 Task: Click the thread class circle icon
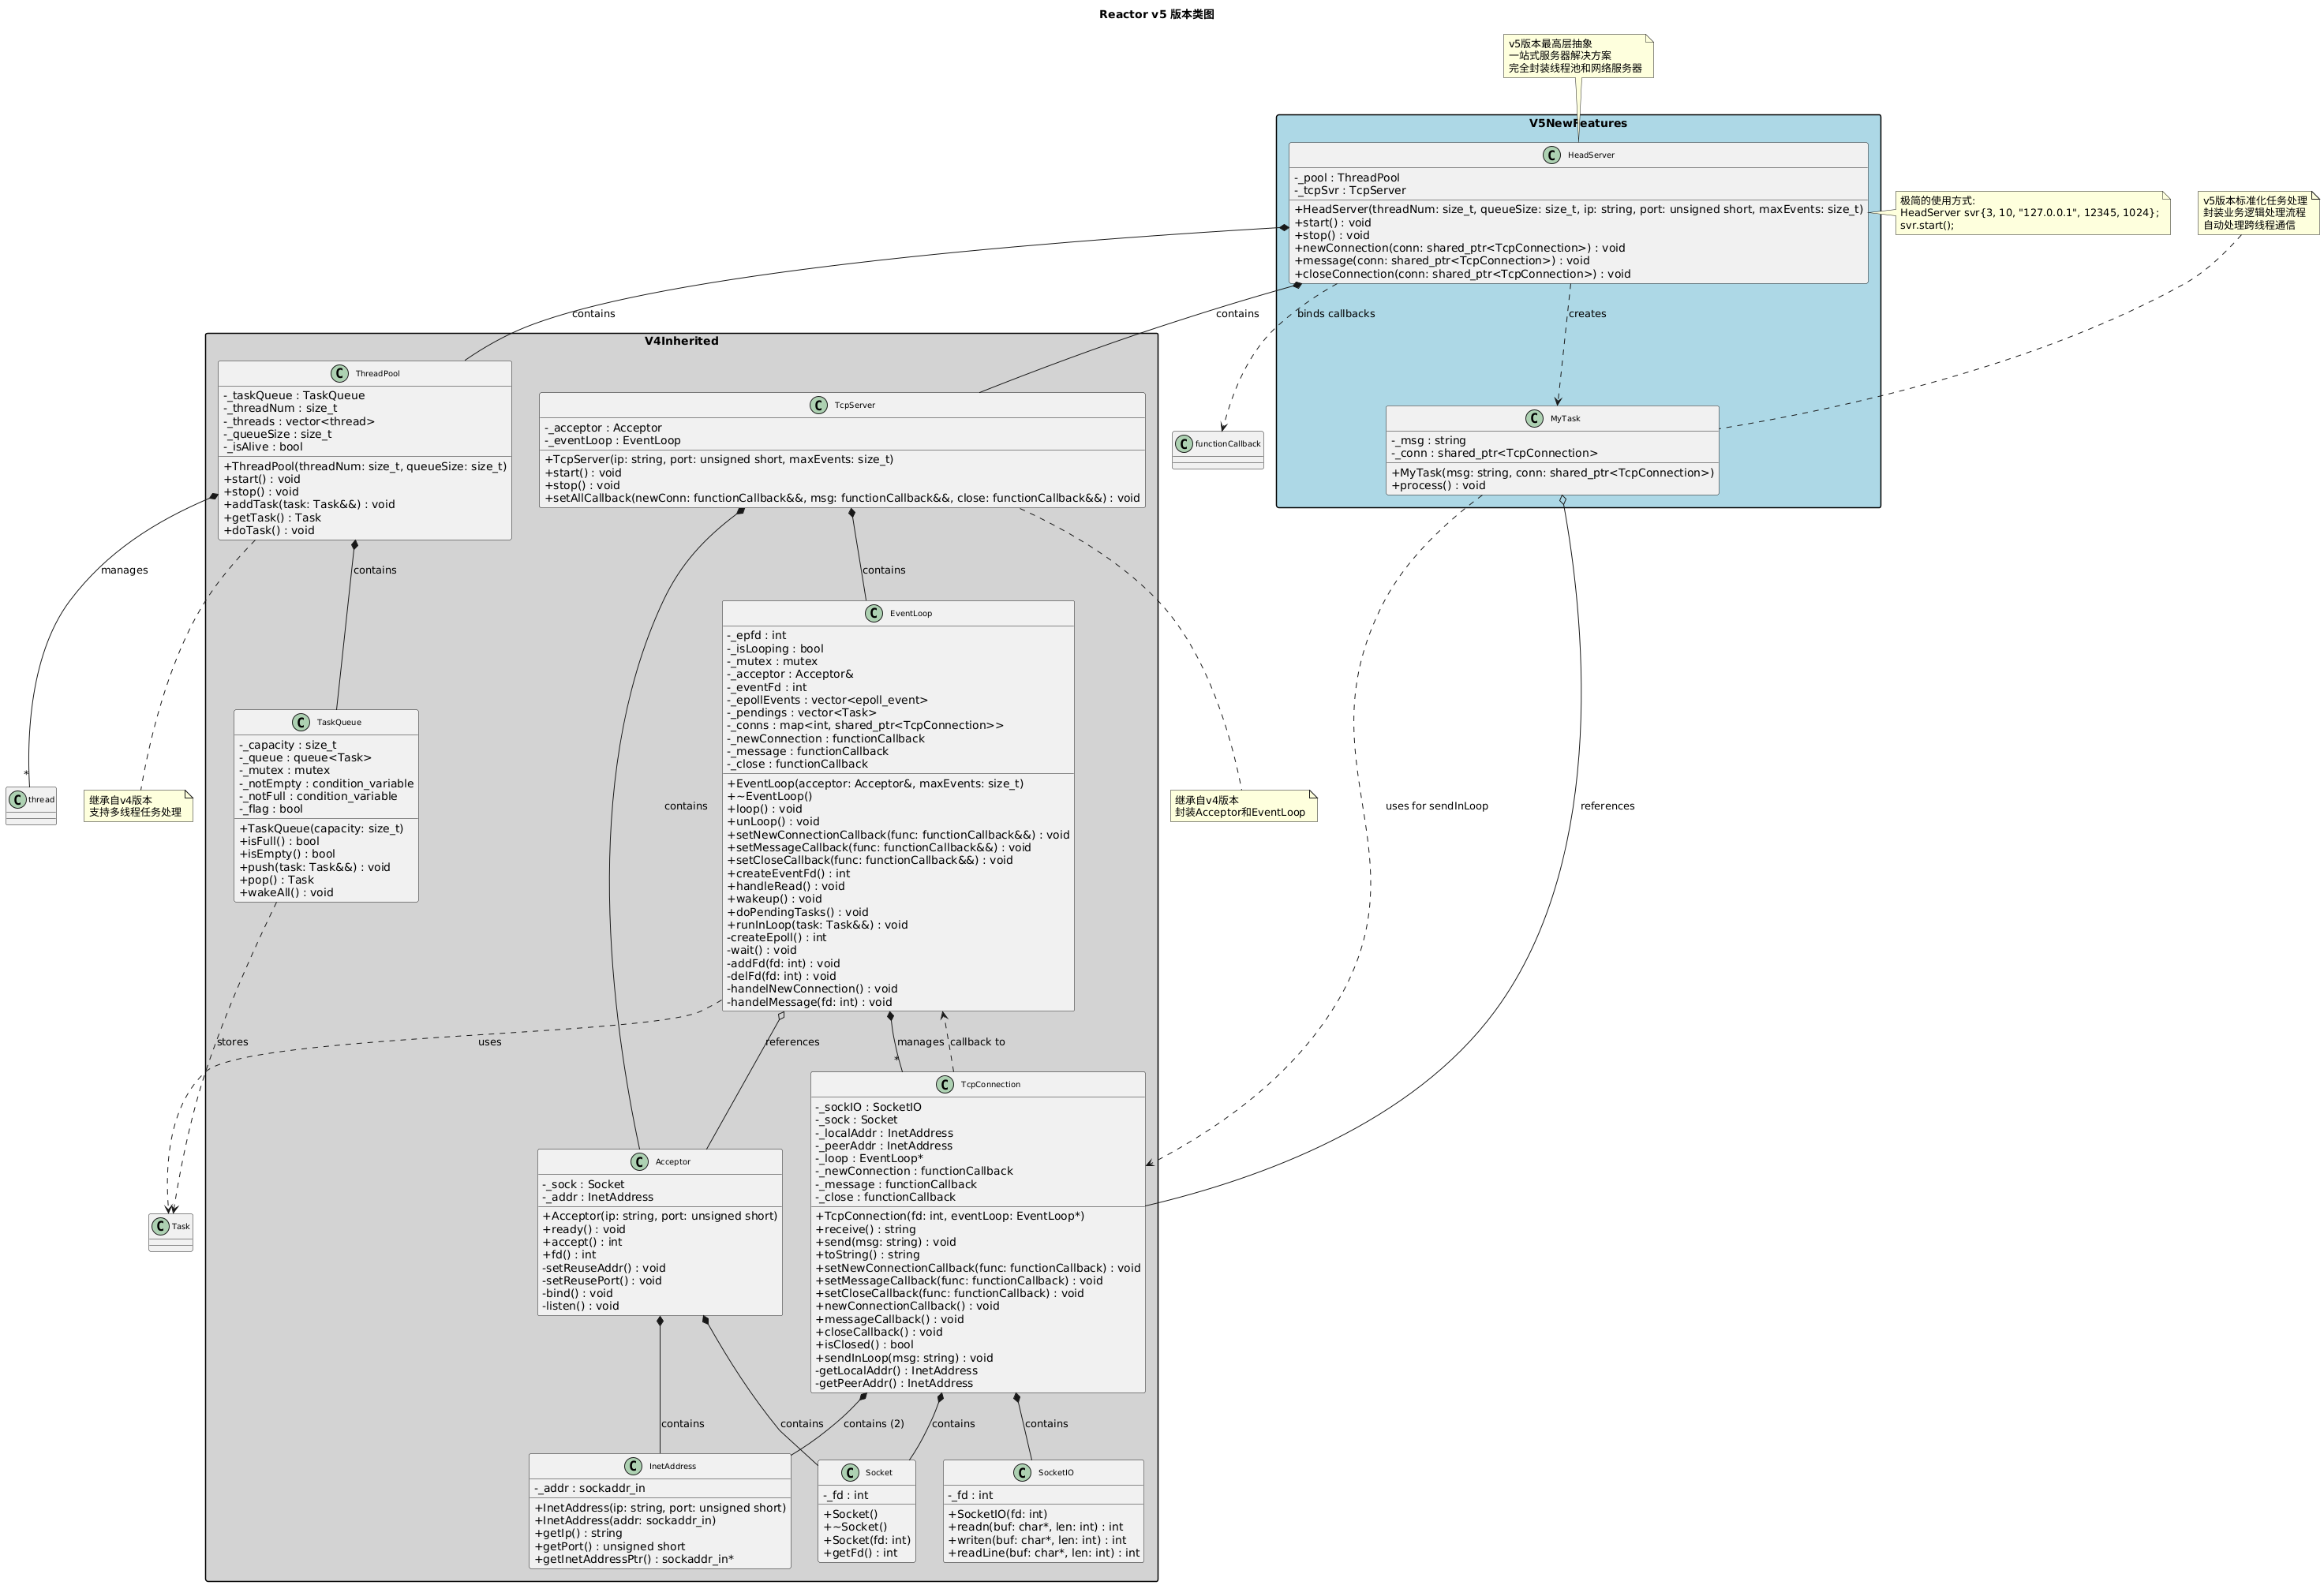pyautogui.click(x=17, y=799)
